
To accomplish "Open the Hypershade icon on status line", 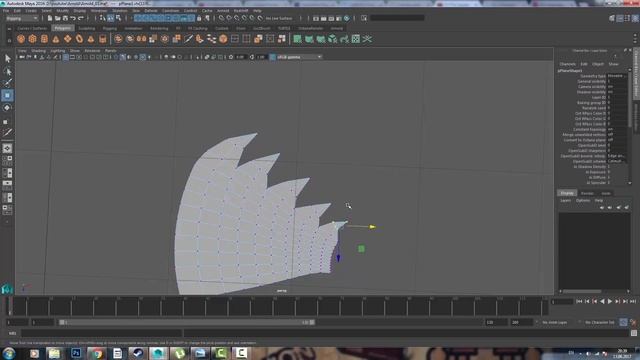I will 347,18.
